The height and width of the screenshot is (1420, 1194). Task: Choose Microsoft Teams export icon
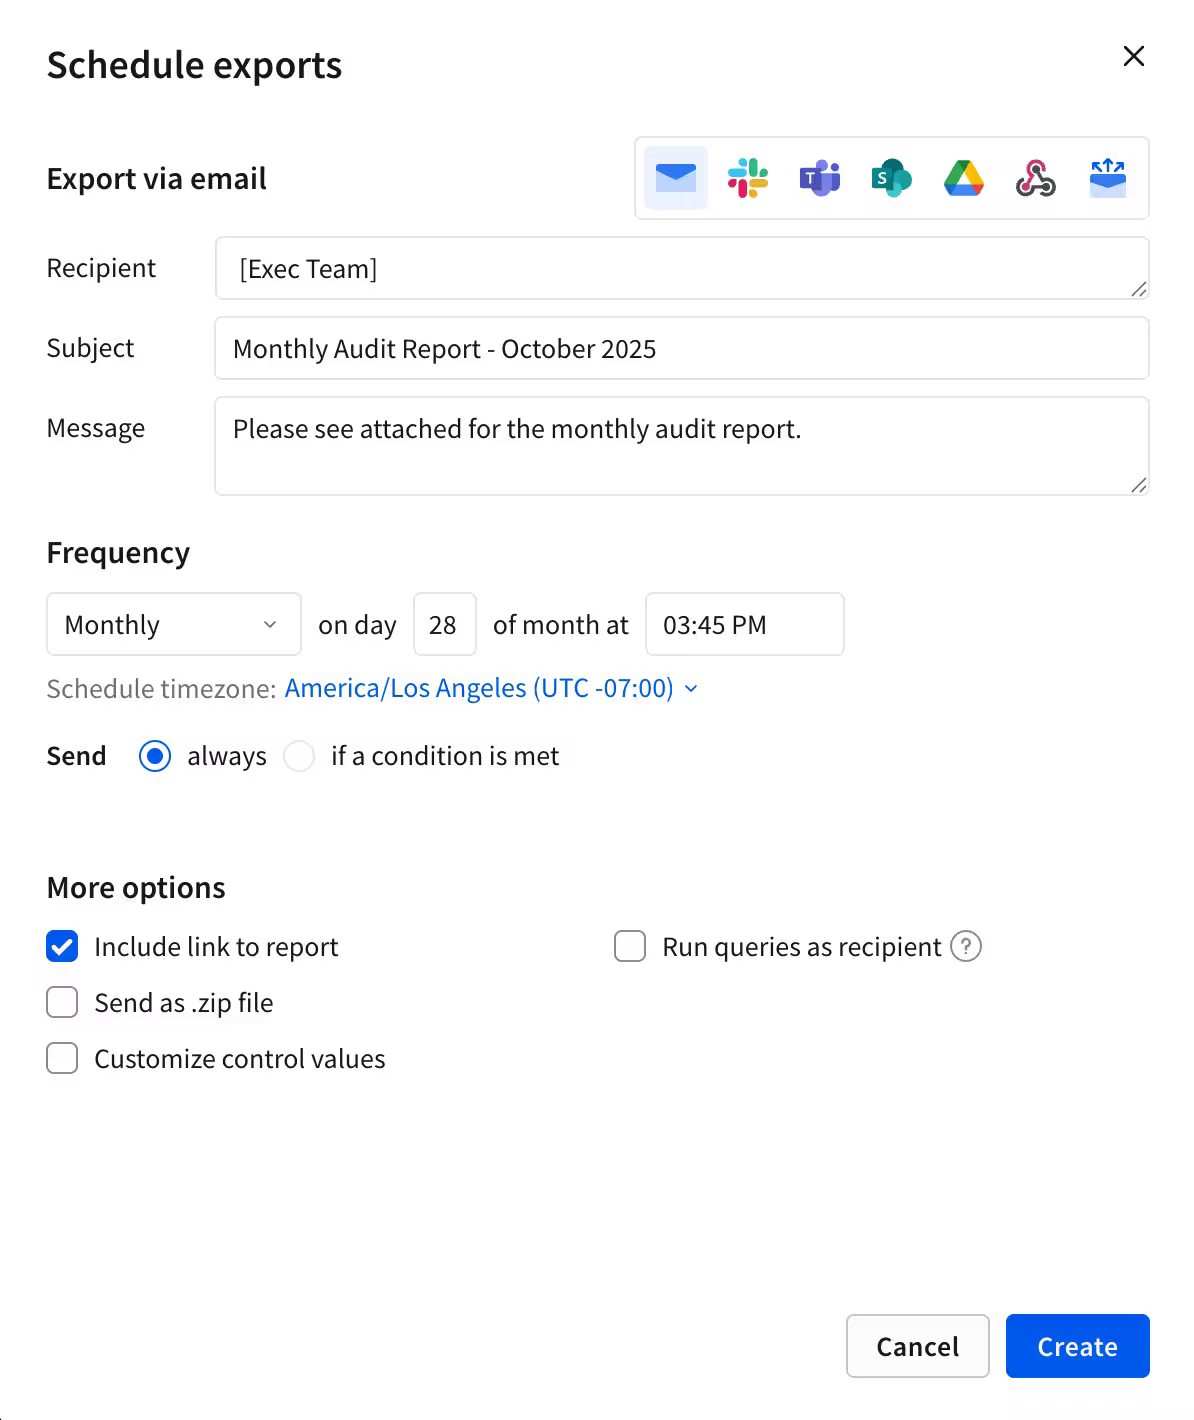coord(820,178)
